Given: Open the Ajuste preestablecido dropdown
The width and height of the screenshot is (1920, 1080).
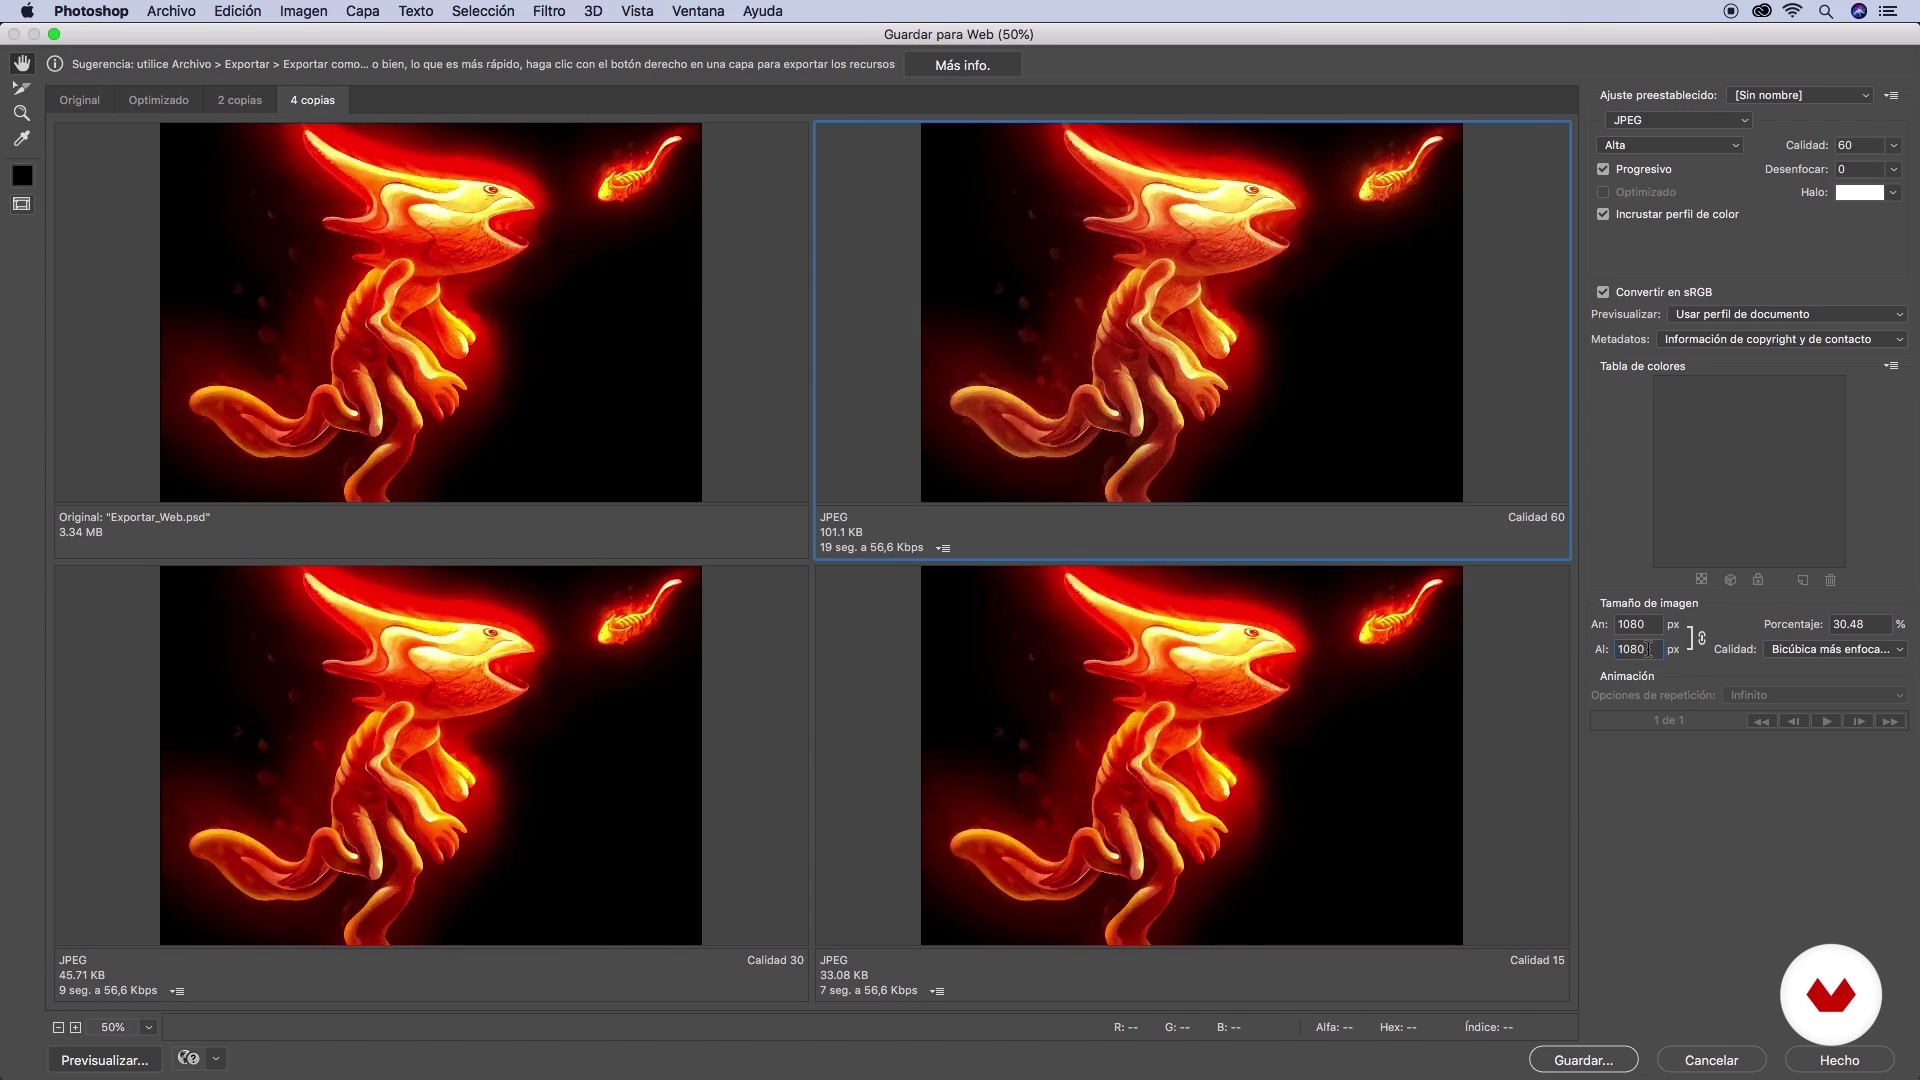Looking at the screenshot, I should point(1800,96).
